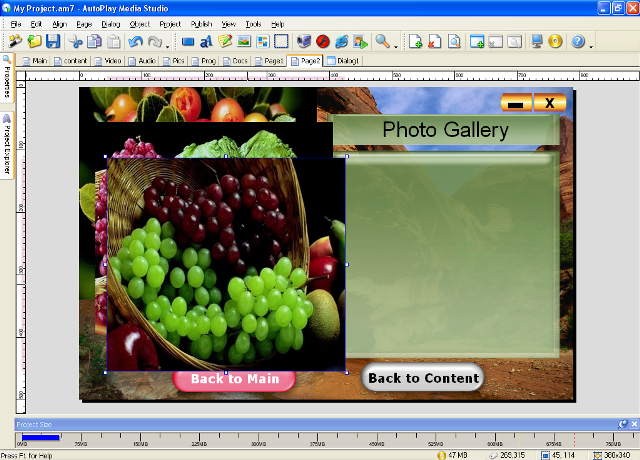The height and width of the screenshot is (460, 640).
Task: Switch to the Dialog1 tab
Action: coord(343,61)
